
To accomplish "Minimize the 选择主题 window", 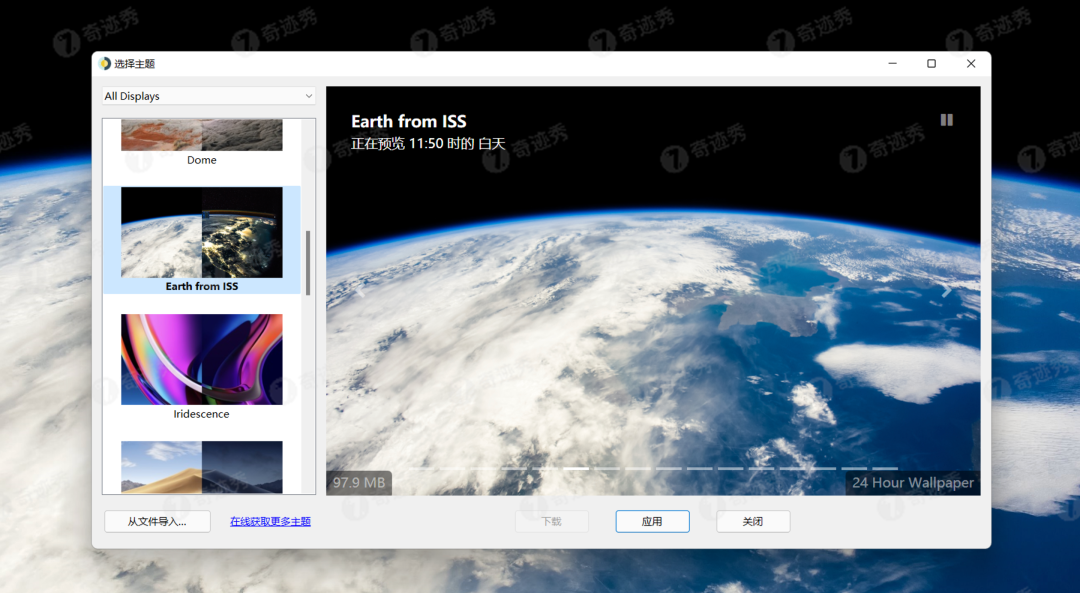I will (893, 63).
